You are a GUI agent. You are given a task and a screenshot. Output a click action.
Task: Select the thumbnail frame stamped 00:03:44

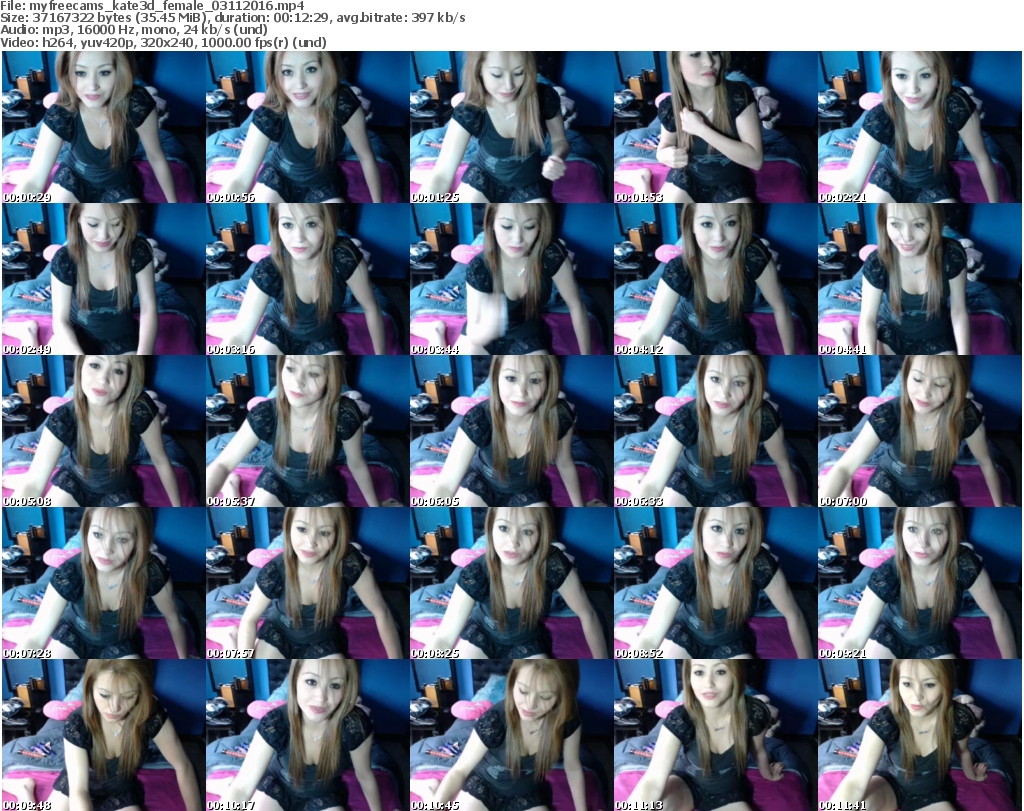pyautogui.click(x=511, y=279)
